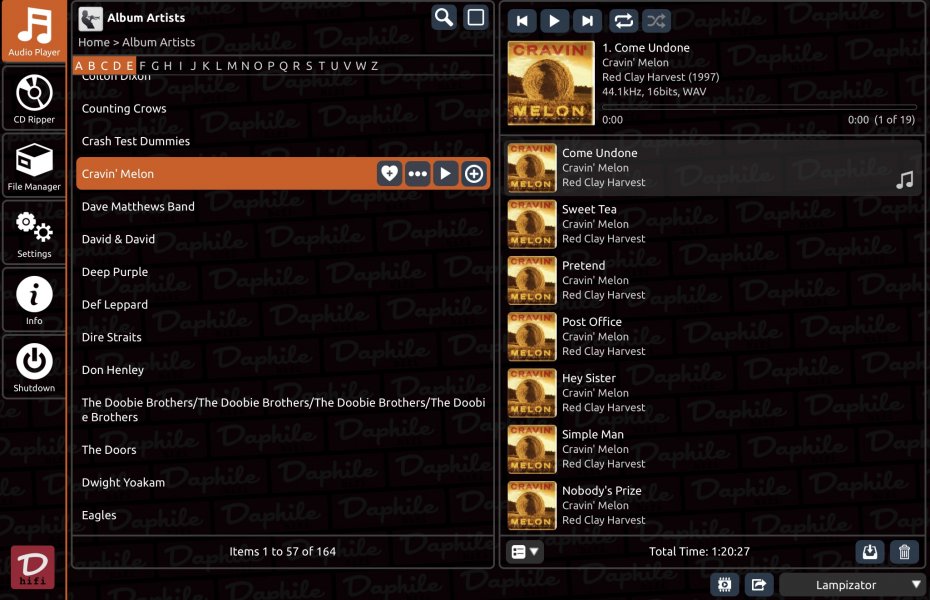Toggle shuffle mode

point(656,21)
